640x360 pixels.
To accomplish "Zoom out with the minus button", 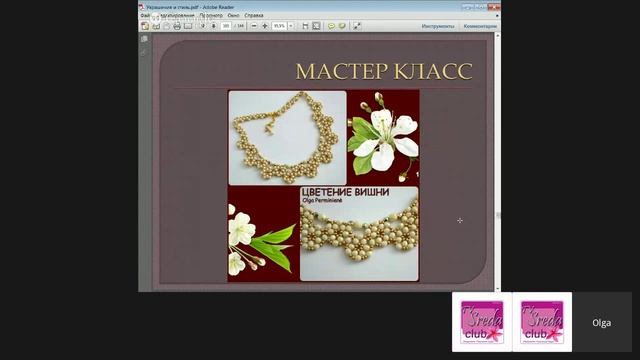I will 254,26.
